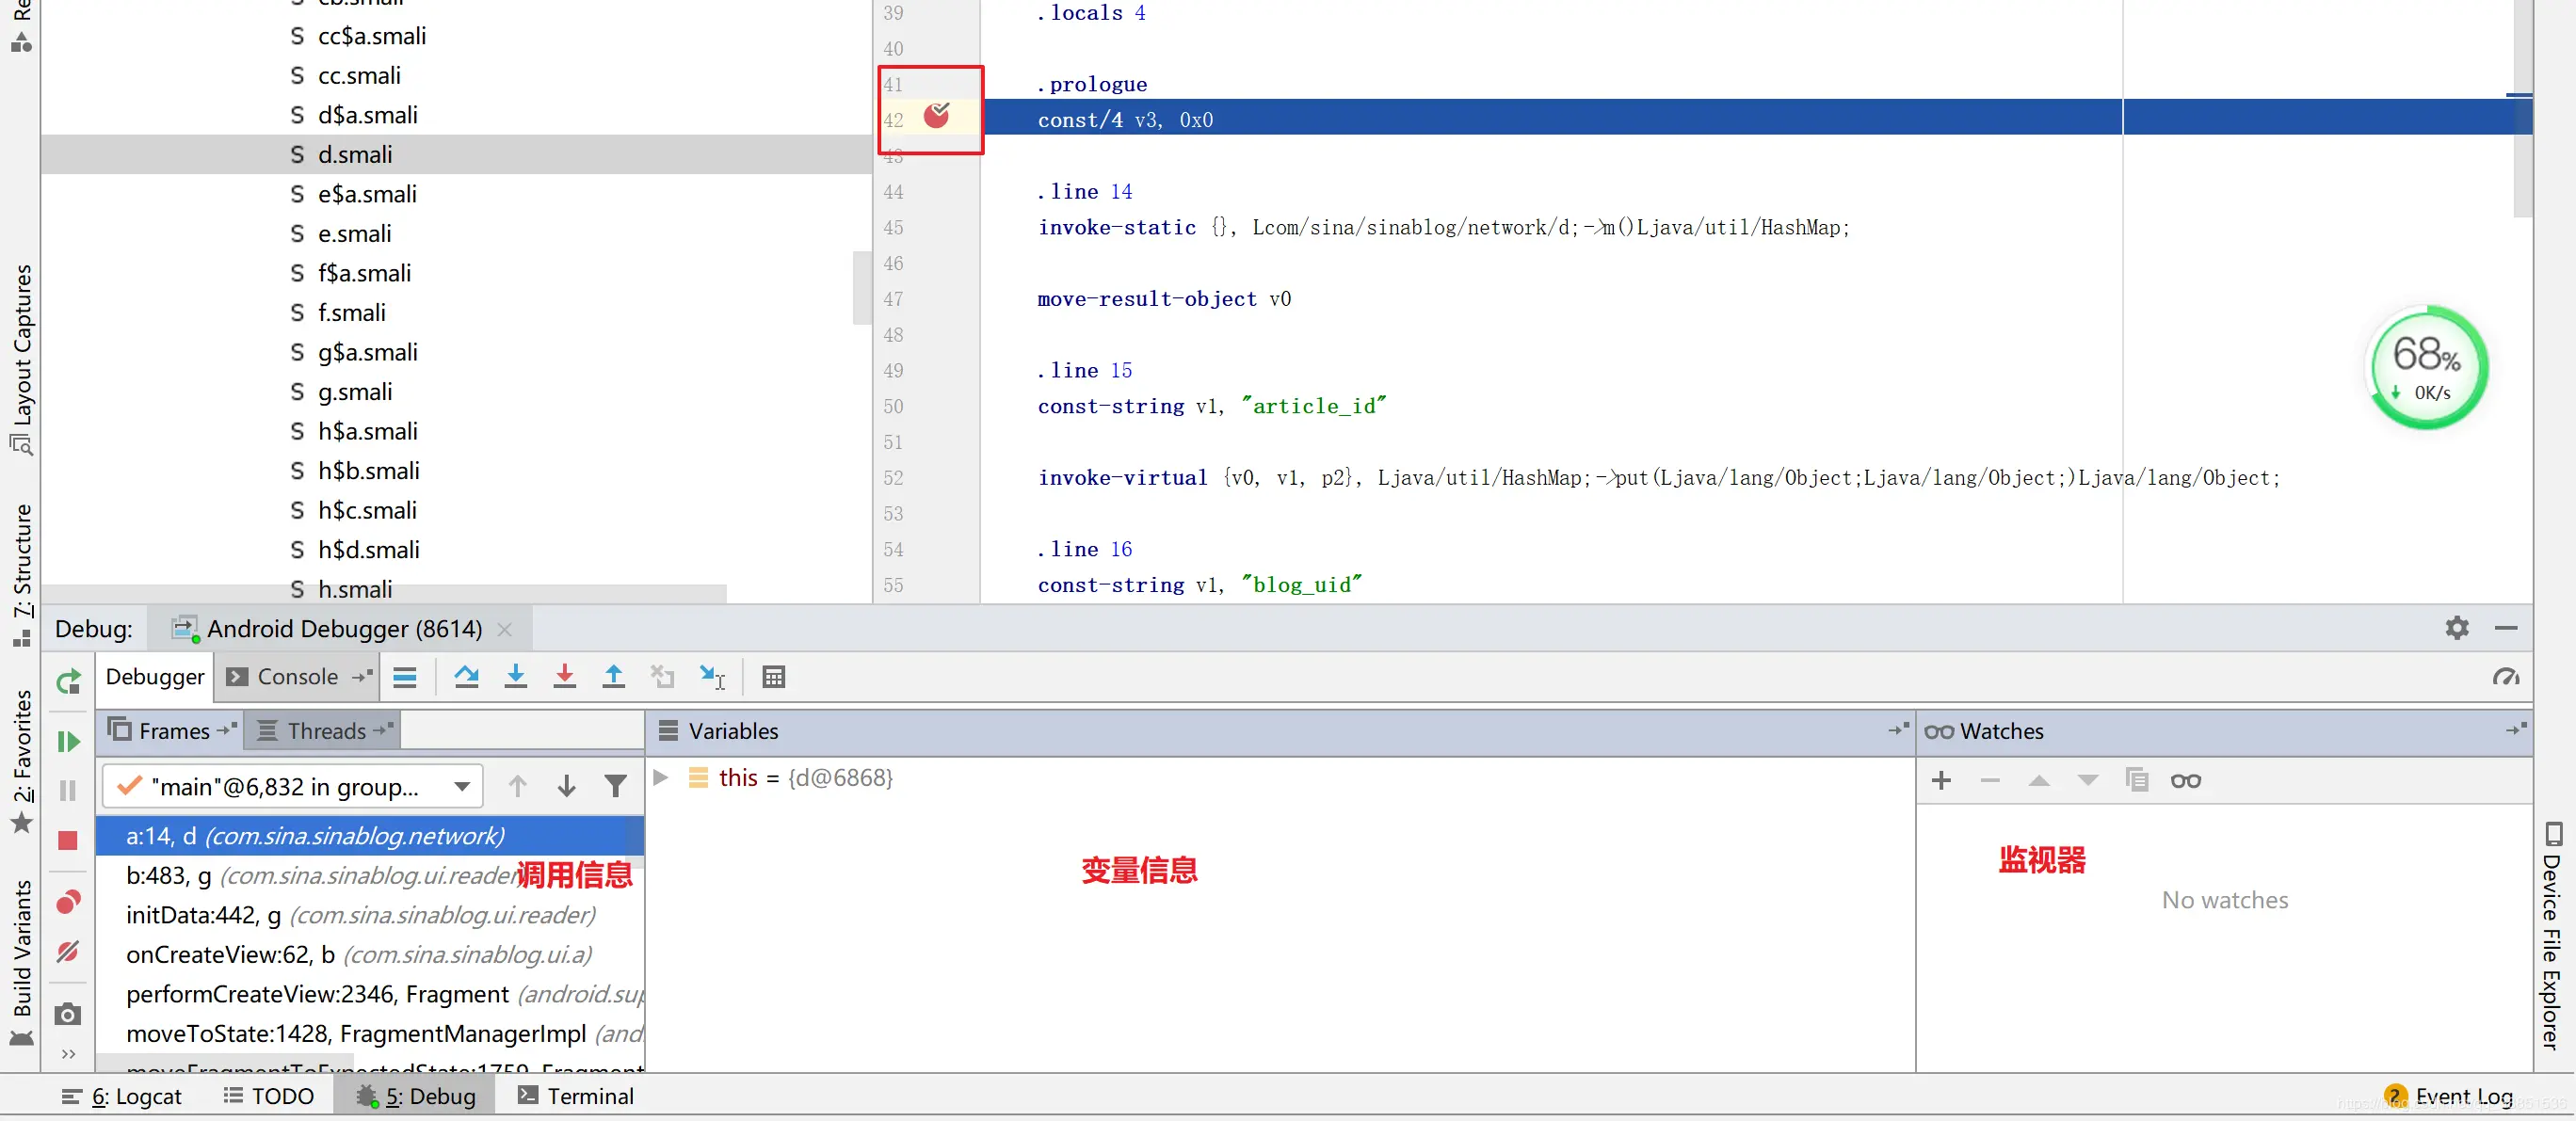Open the Evaluate Expression calculator icon
The height and width of the screenshot is (1121, 2576).
pyautogui.click(x=773, y=677)
